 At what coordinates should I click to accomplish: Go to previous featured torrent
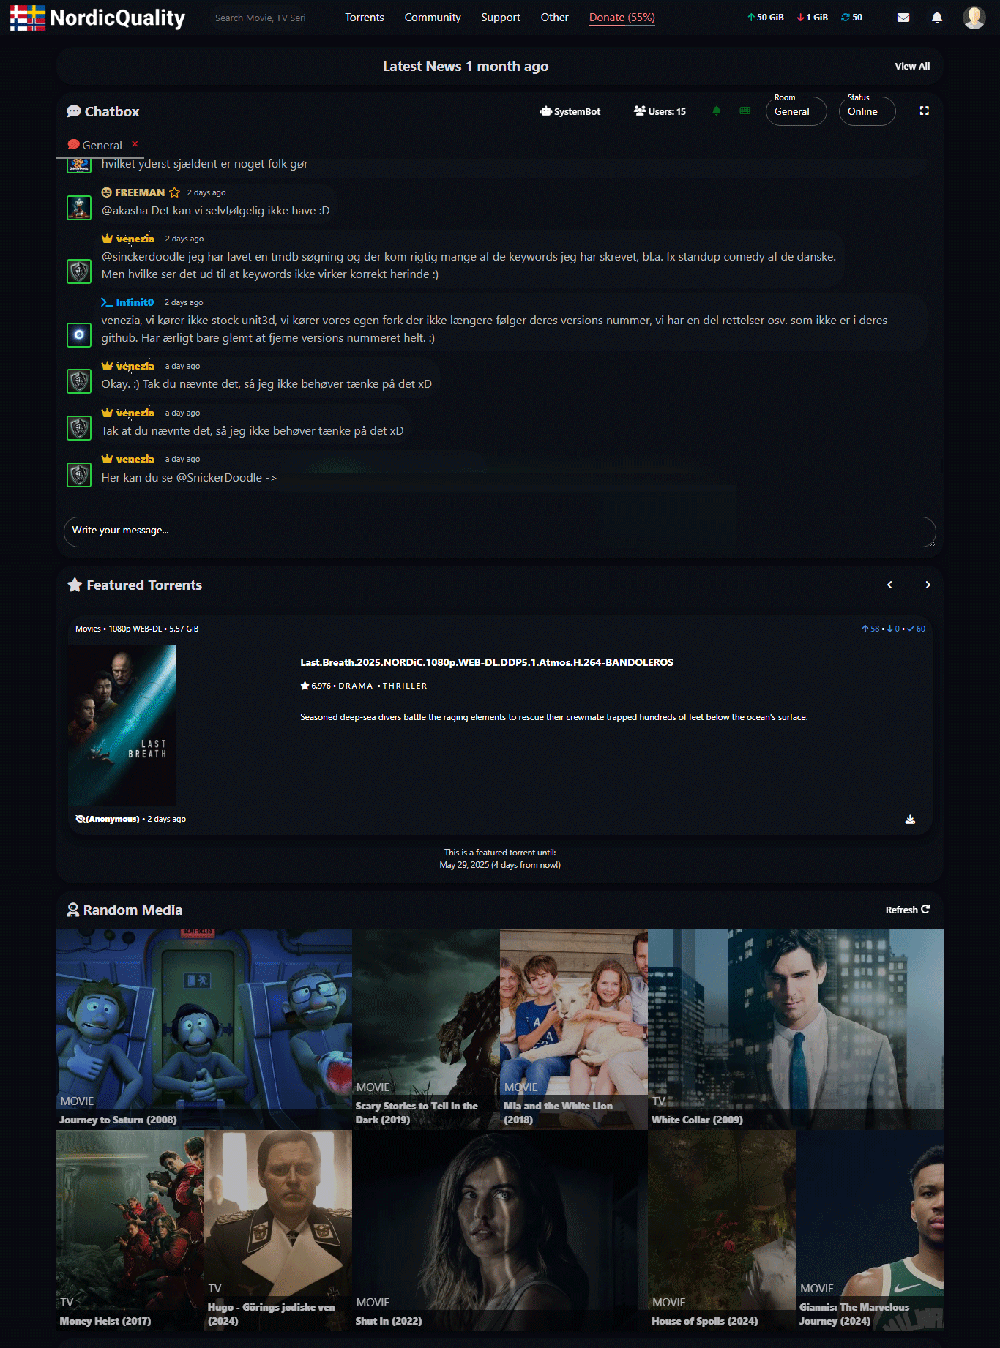(889, 585)
